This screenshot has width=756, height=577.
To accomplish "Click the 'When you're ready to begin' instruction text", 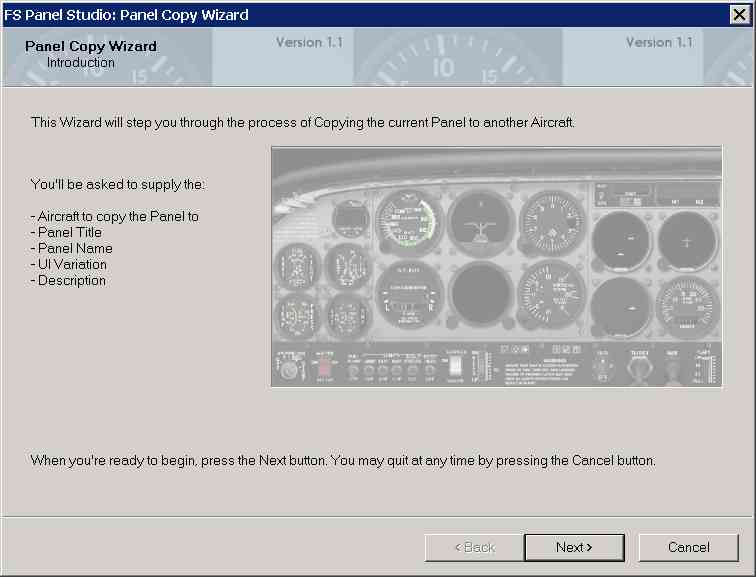I will coord(343,460).
